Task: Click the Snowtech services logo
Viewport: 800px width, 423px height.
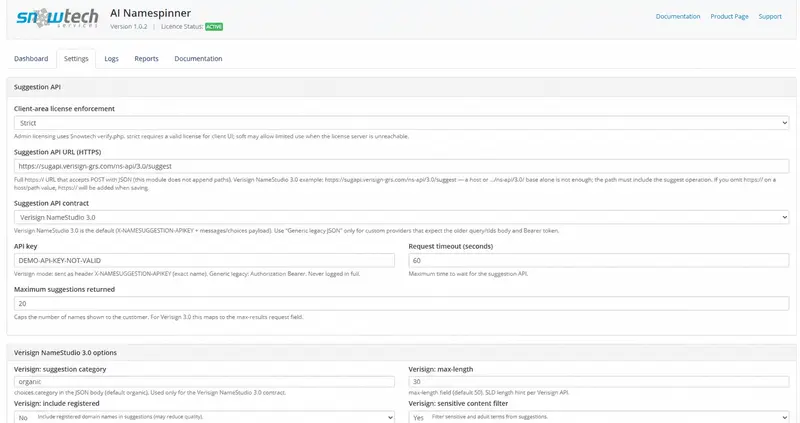Action: click(x=57, y=18)
